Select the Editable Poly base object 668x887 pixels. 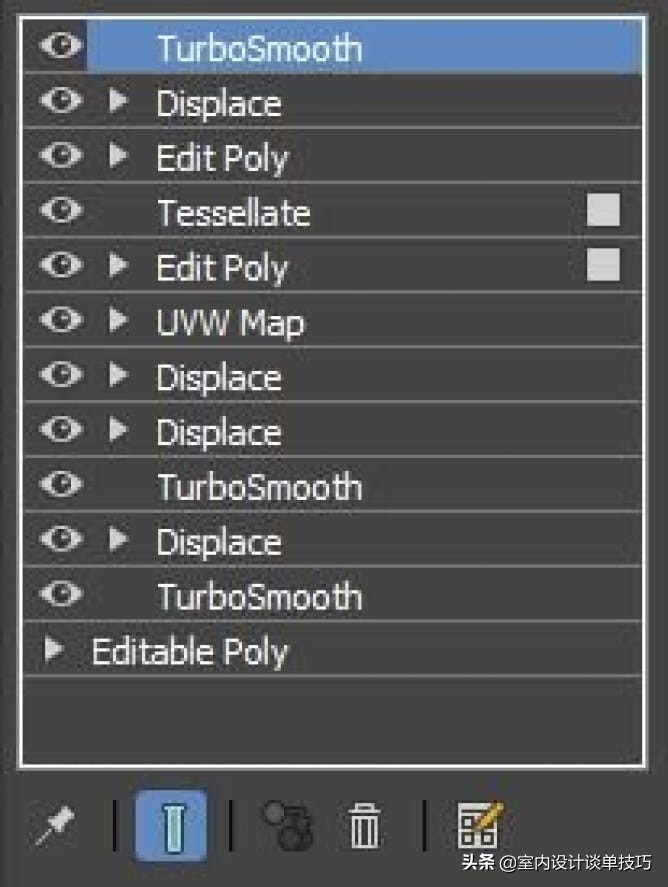190,652
